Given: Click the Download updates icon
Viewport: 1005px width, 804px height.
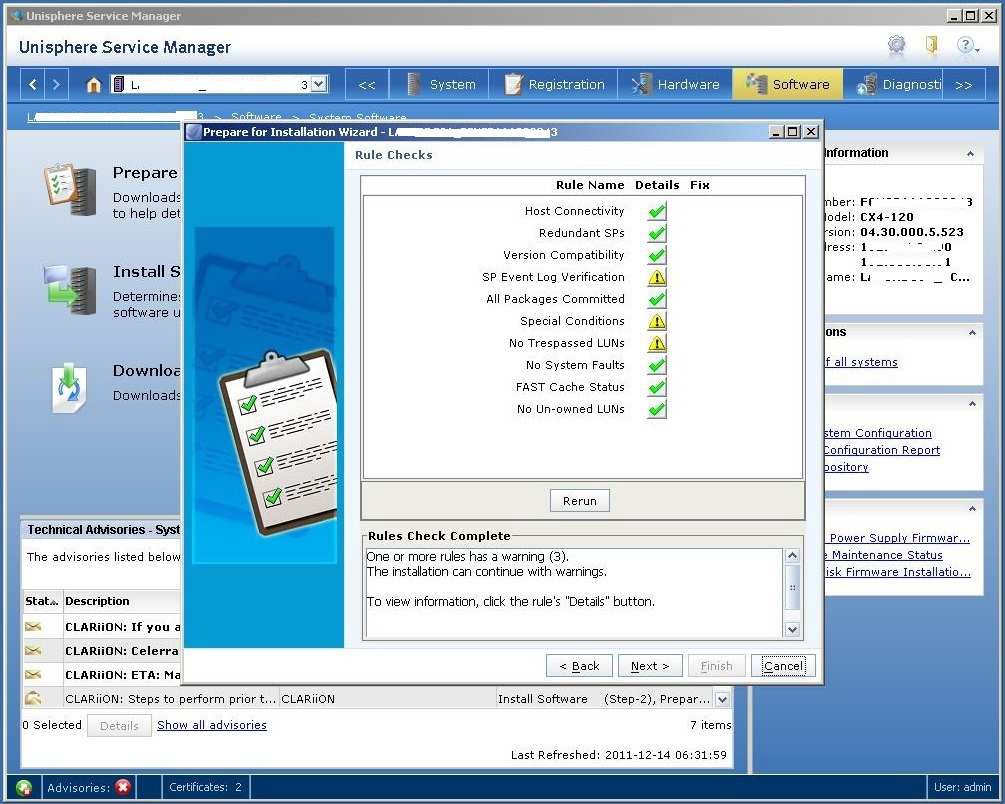Looking at the screenshot, I should tap(69, 387).
